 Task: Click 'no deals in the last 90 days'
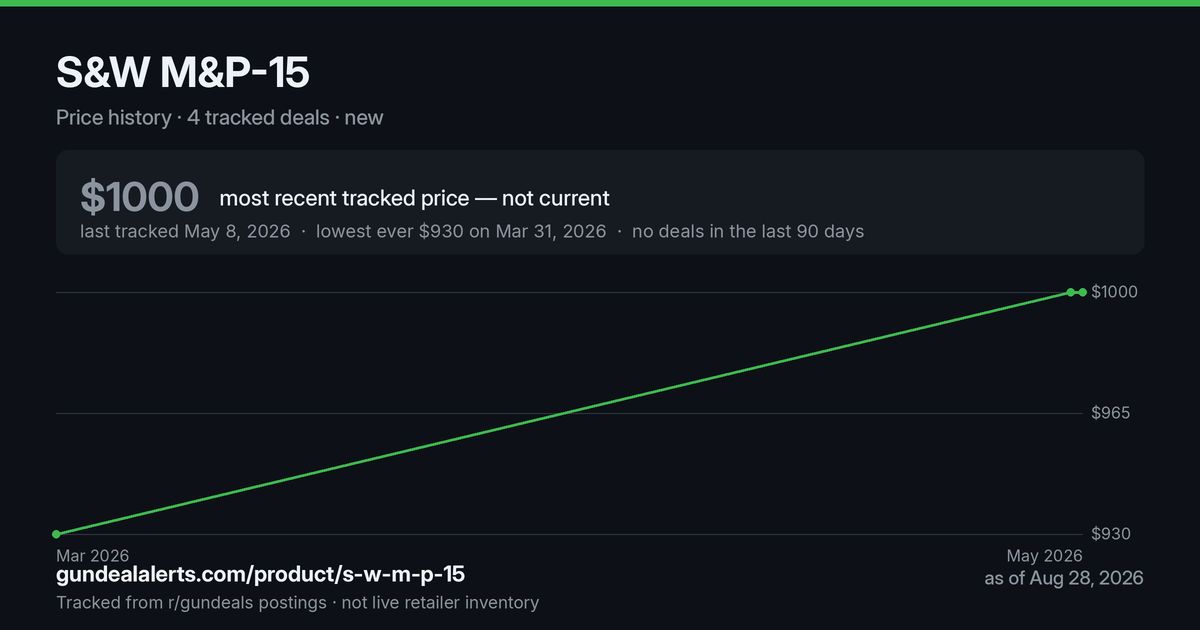coord(748,231)
